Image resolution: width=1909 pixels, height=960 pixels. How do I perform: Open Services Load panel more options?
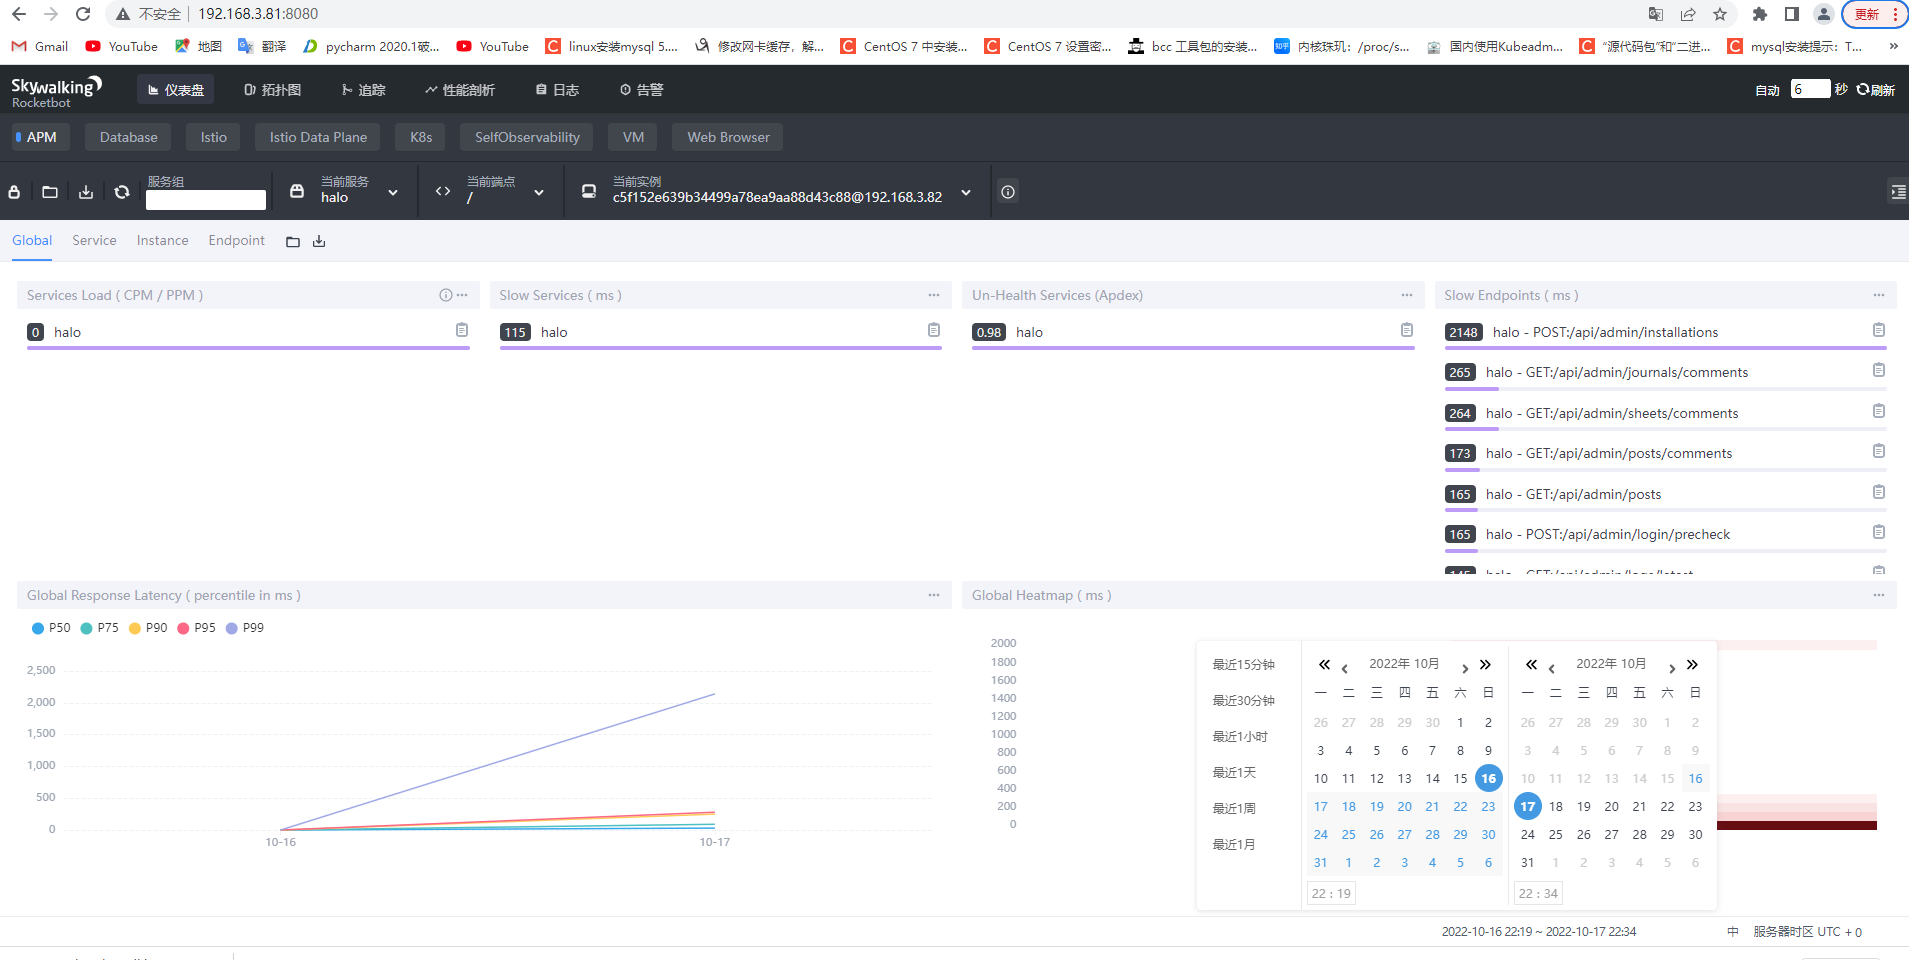[x=462, y=295]
